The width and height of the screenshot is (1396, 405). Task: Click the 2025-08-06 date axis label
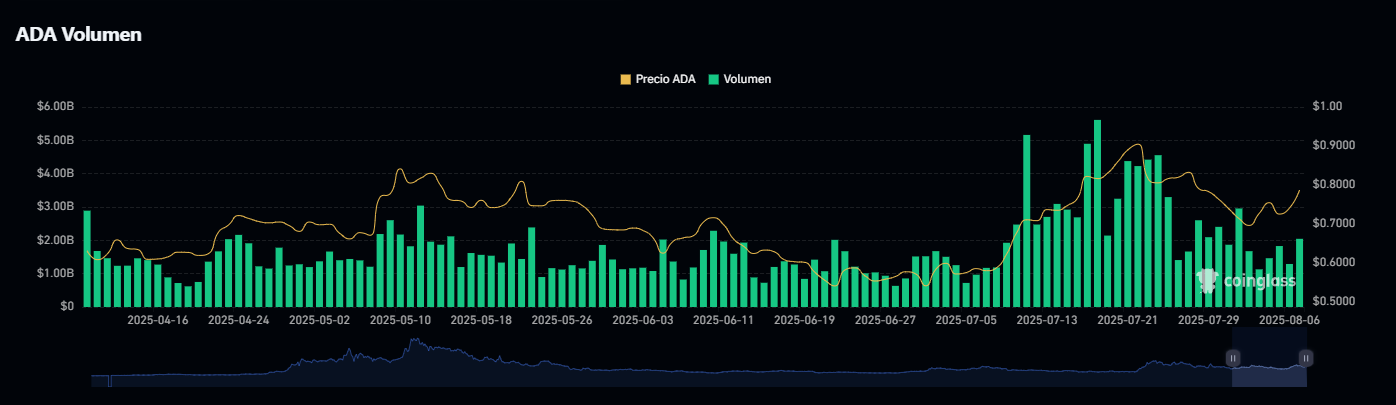tap(1288, 321)
